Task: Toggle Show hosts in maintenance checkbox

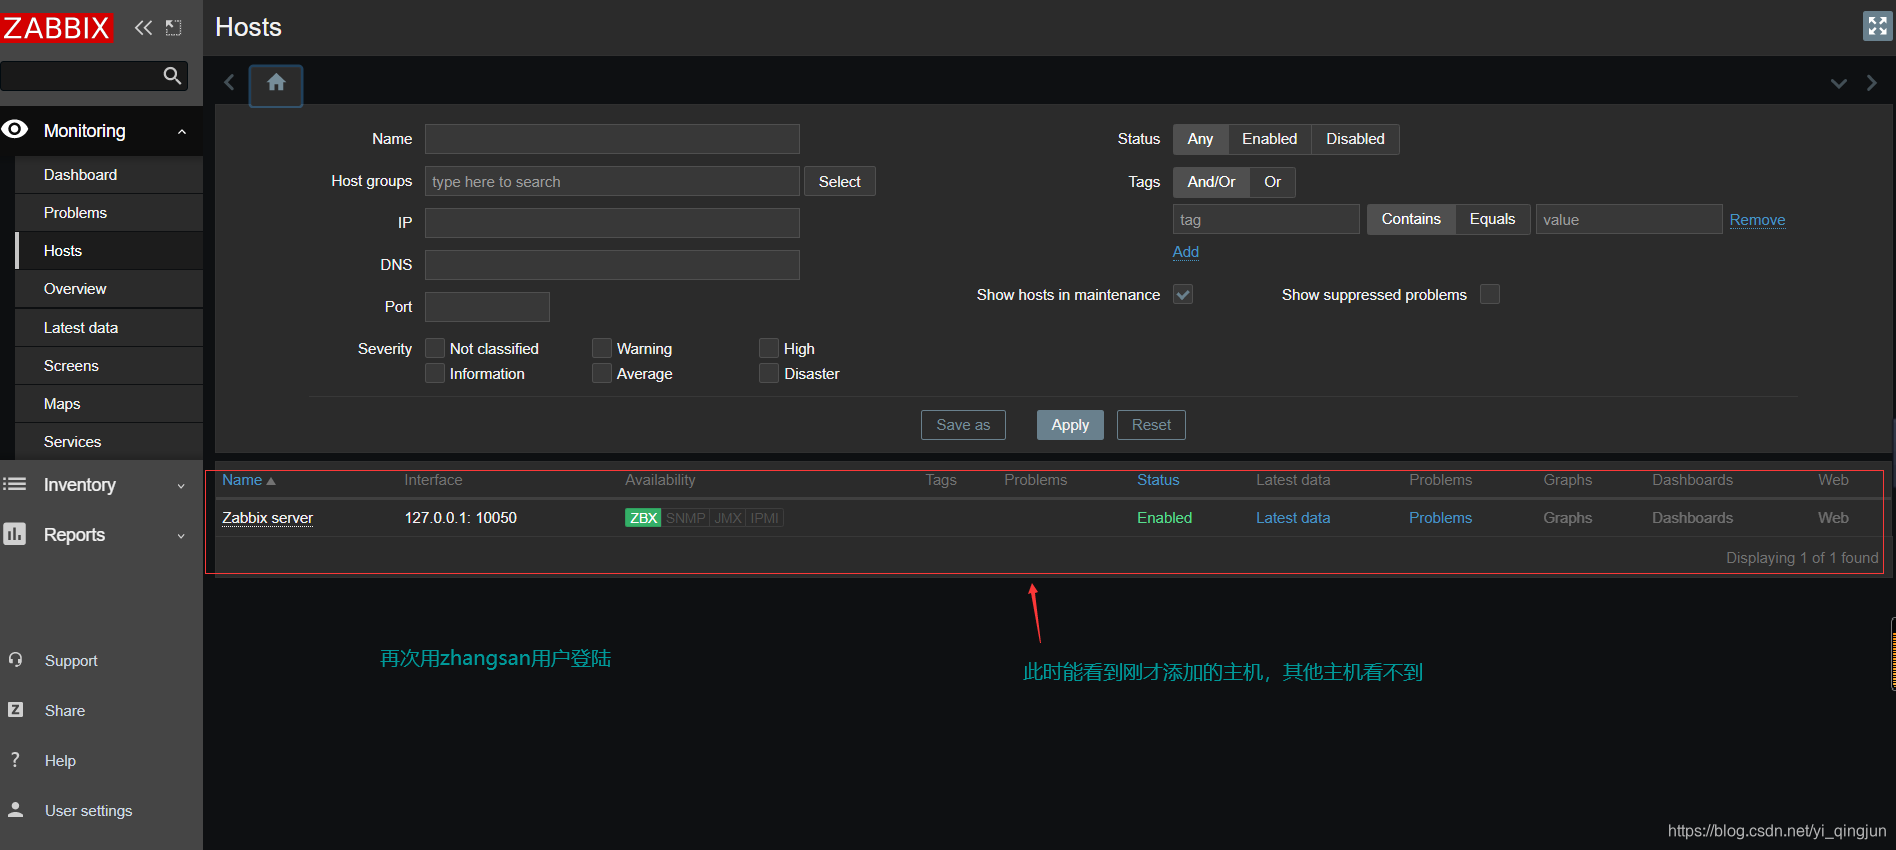Action: point(1183,294)
